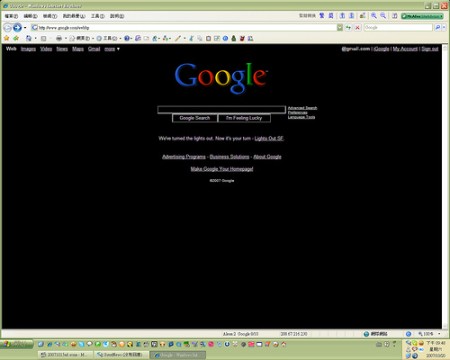Click the browser Forward arrow button
Screen dimensions: 450x360
point(17,28)
